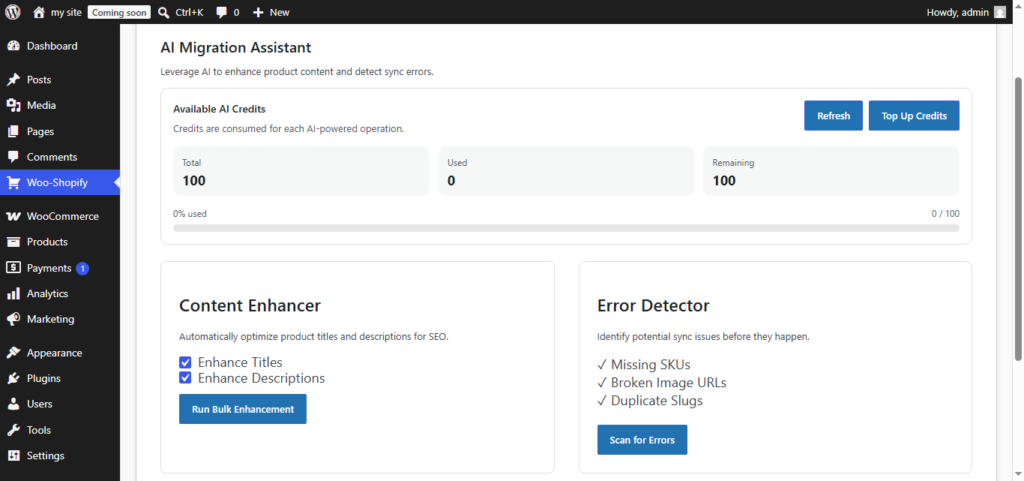
Task: Open the WooCommerce menu label
Action: (63, 217)
